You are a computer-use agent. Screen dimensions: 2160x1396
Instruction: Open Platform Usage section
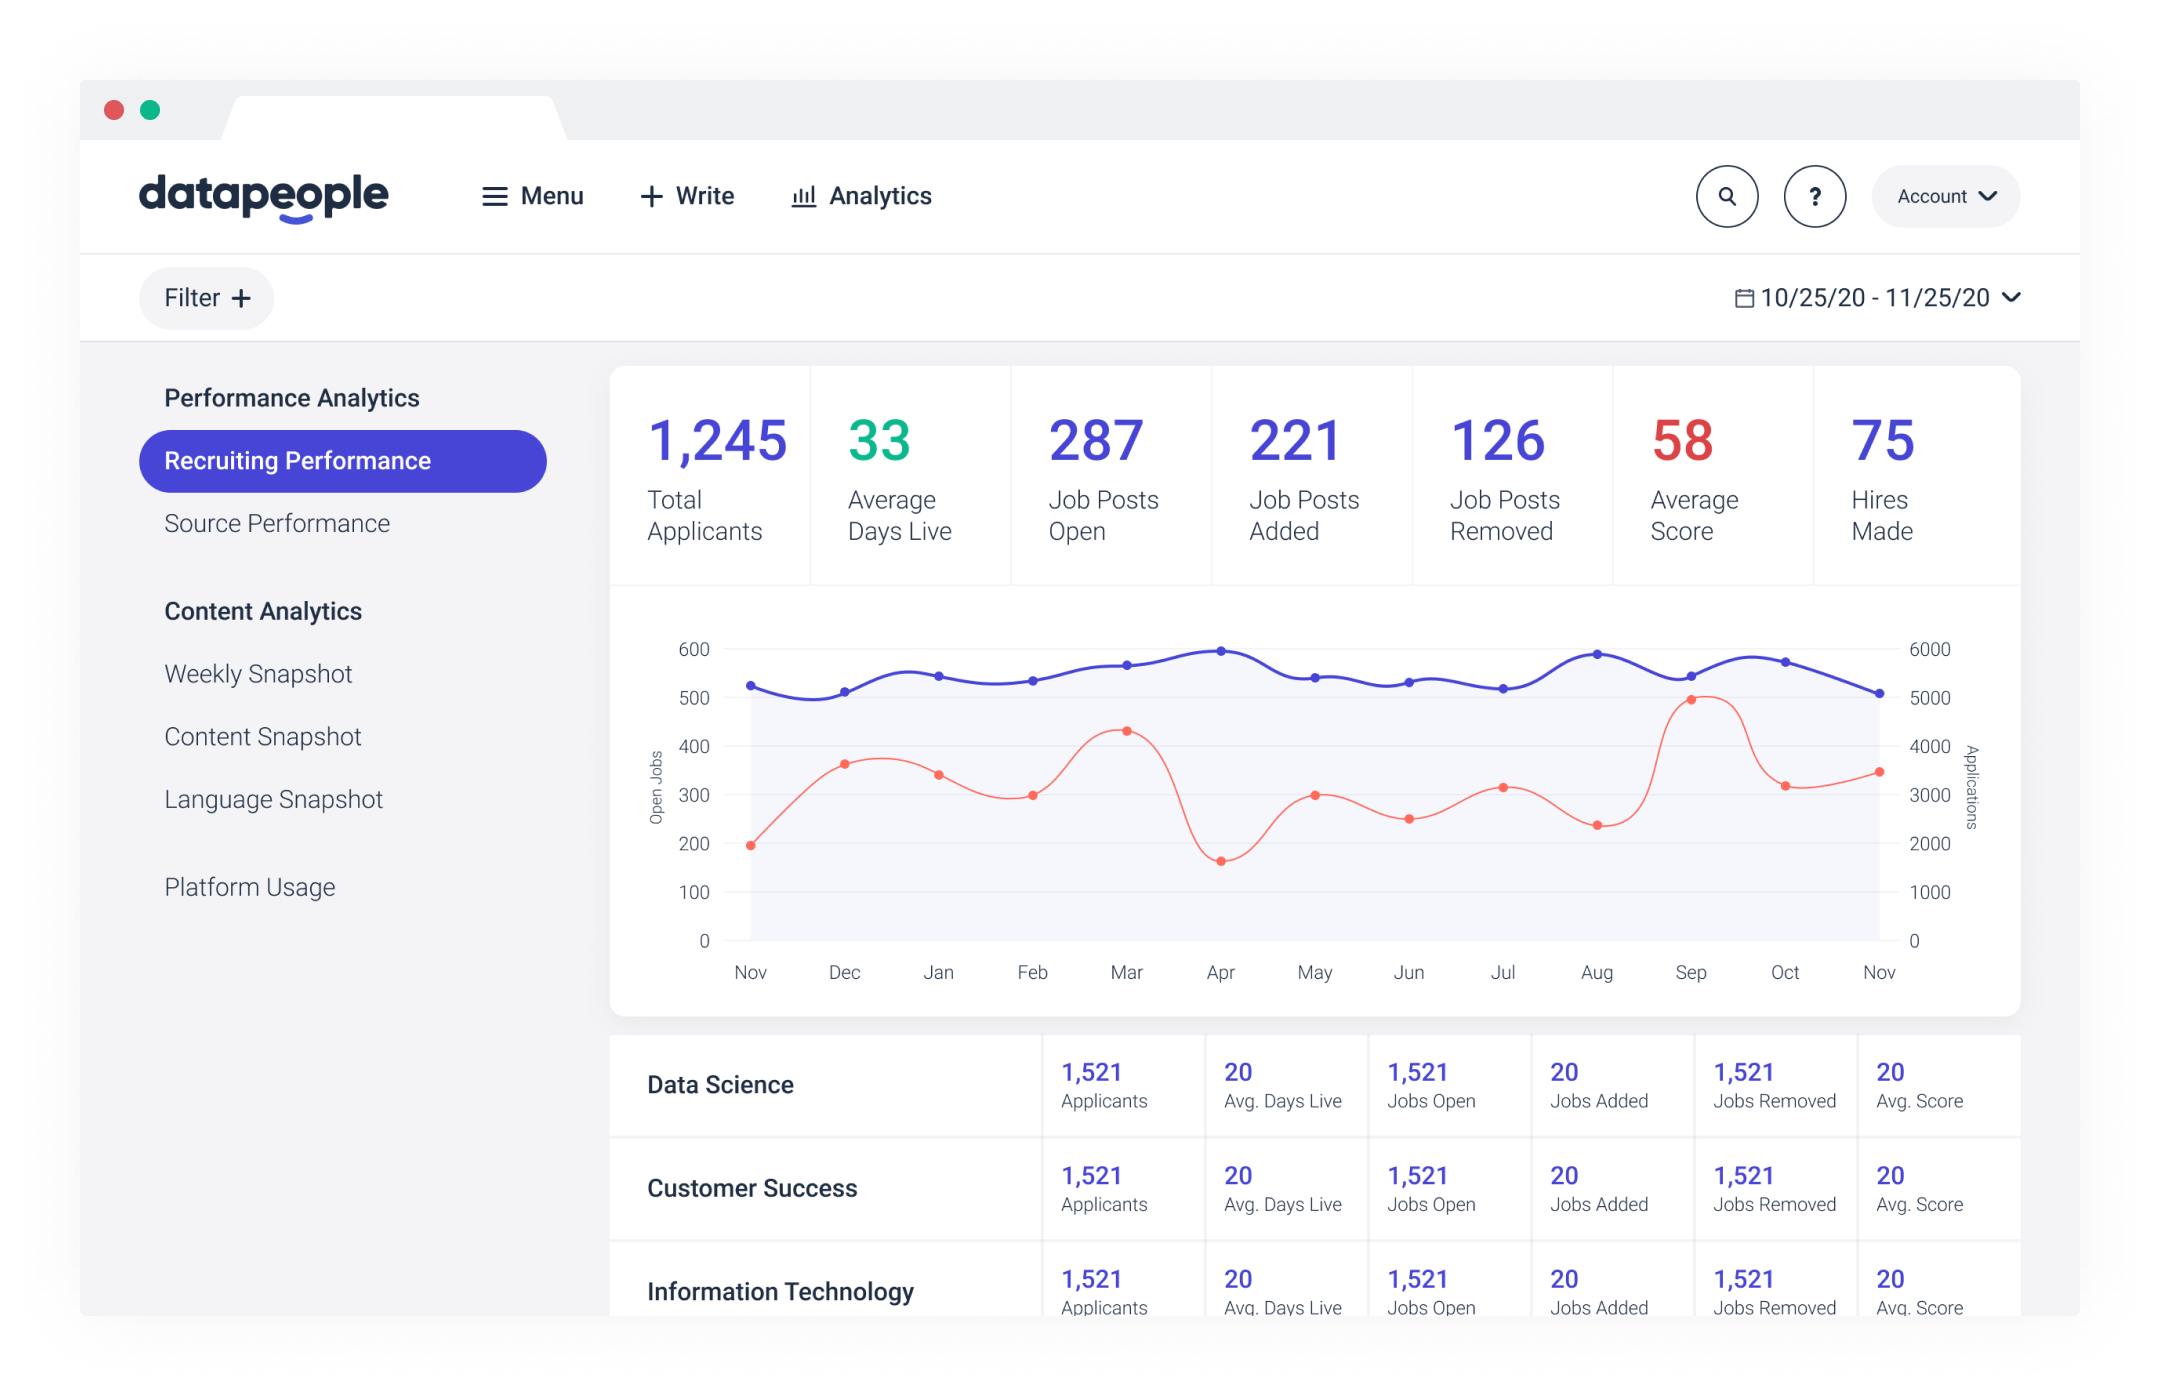coord(250,886)
